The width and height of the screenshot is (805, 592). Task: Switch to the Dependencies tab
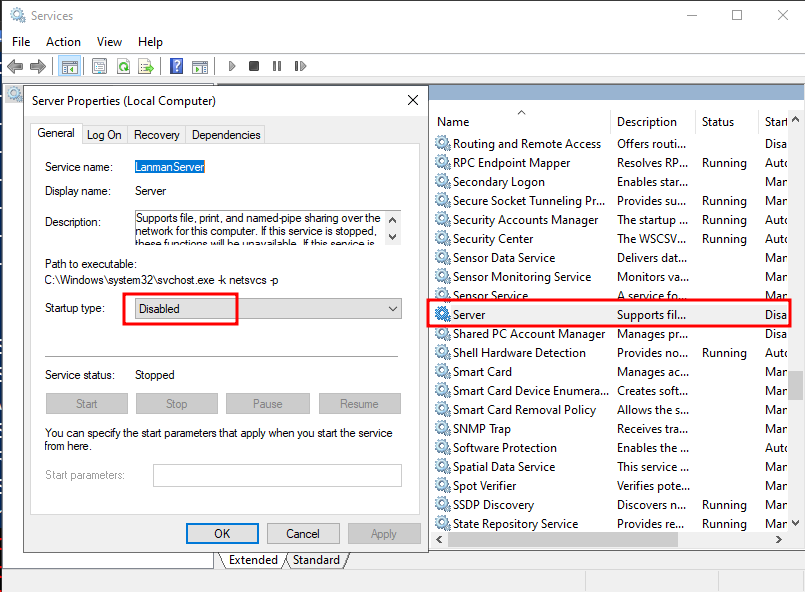pyautogui.click(x=226, y=135)
